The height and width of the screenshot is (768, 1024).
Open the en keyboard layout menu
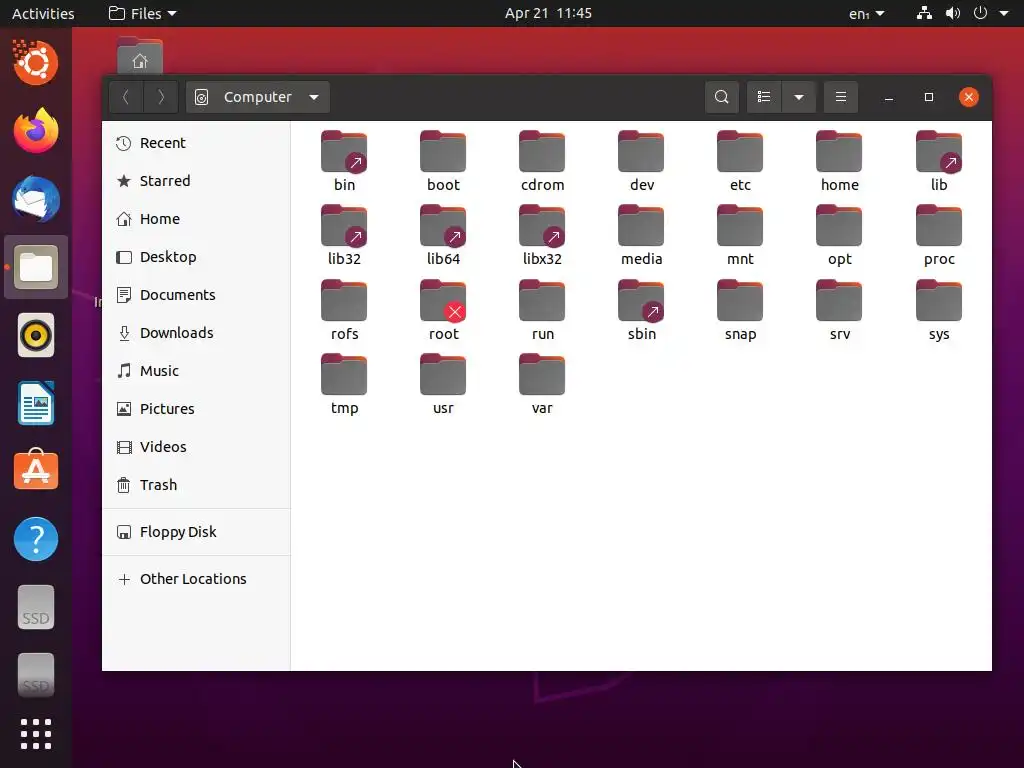tap(866, 13)
